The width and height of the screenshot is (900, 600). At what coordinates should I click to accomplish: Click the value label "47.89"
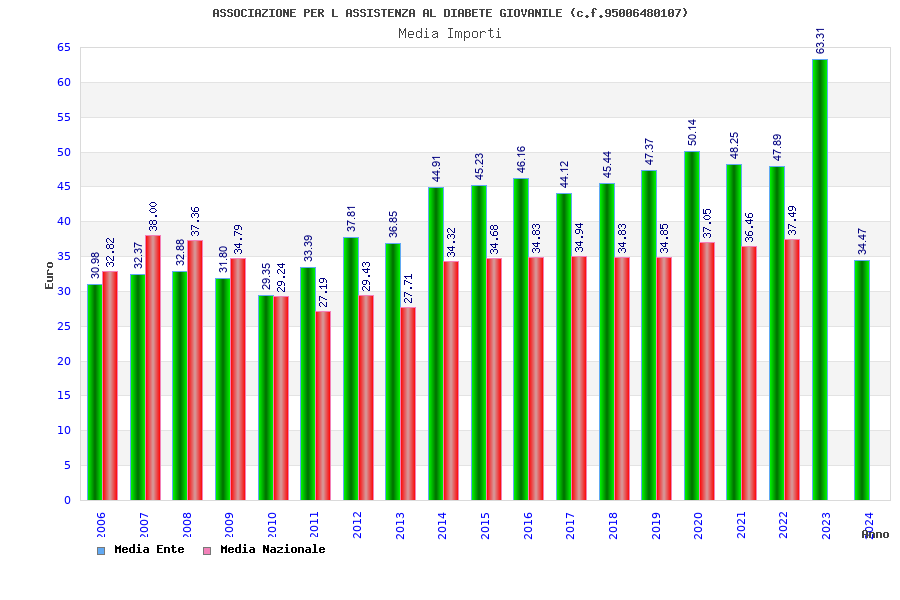[x=778, y=148]
